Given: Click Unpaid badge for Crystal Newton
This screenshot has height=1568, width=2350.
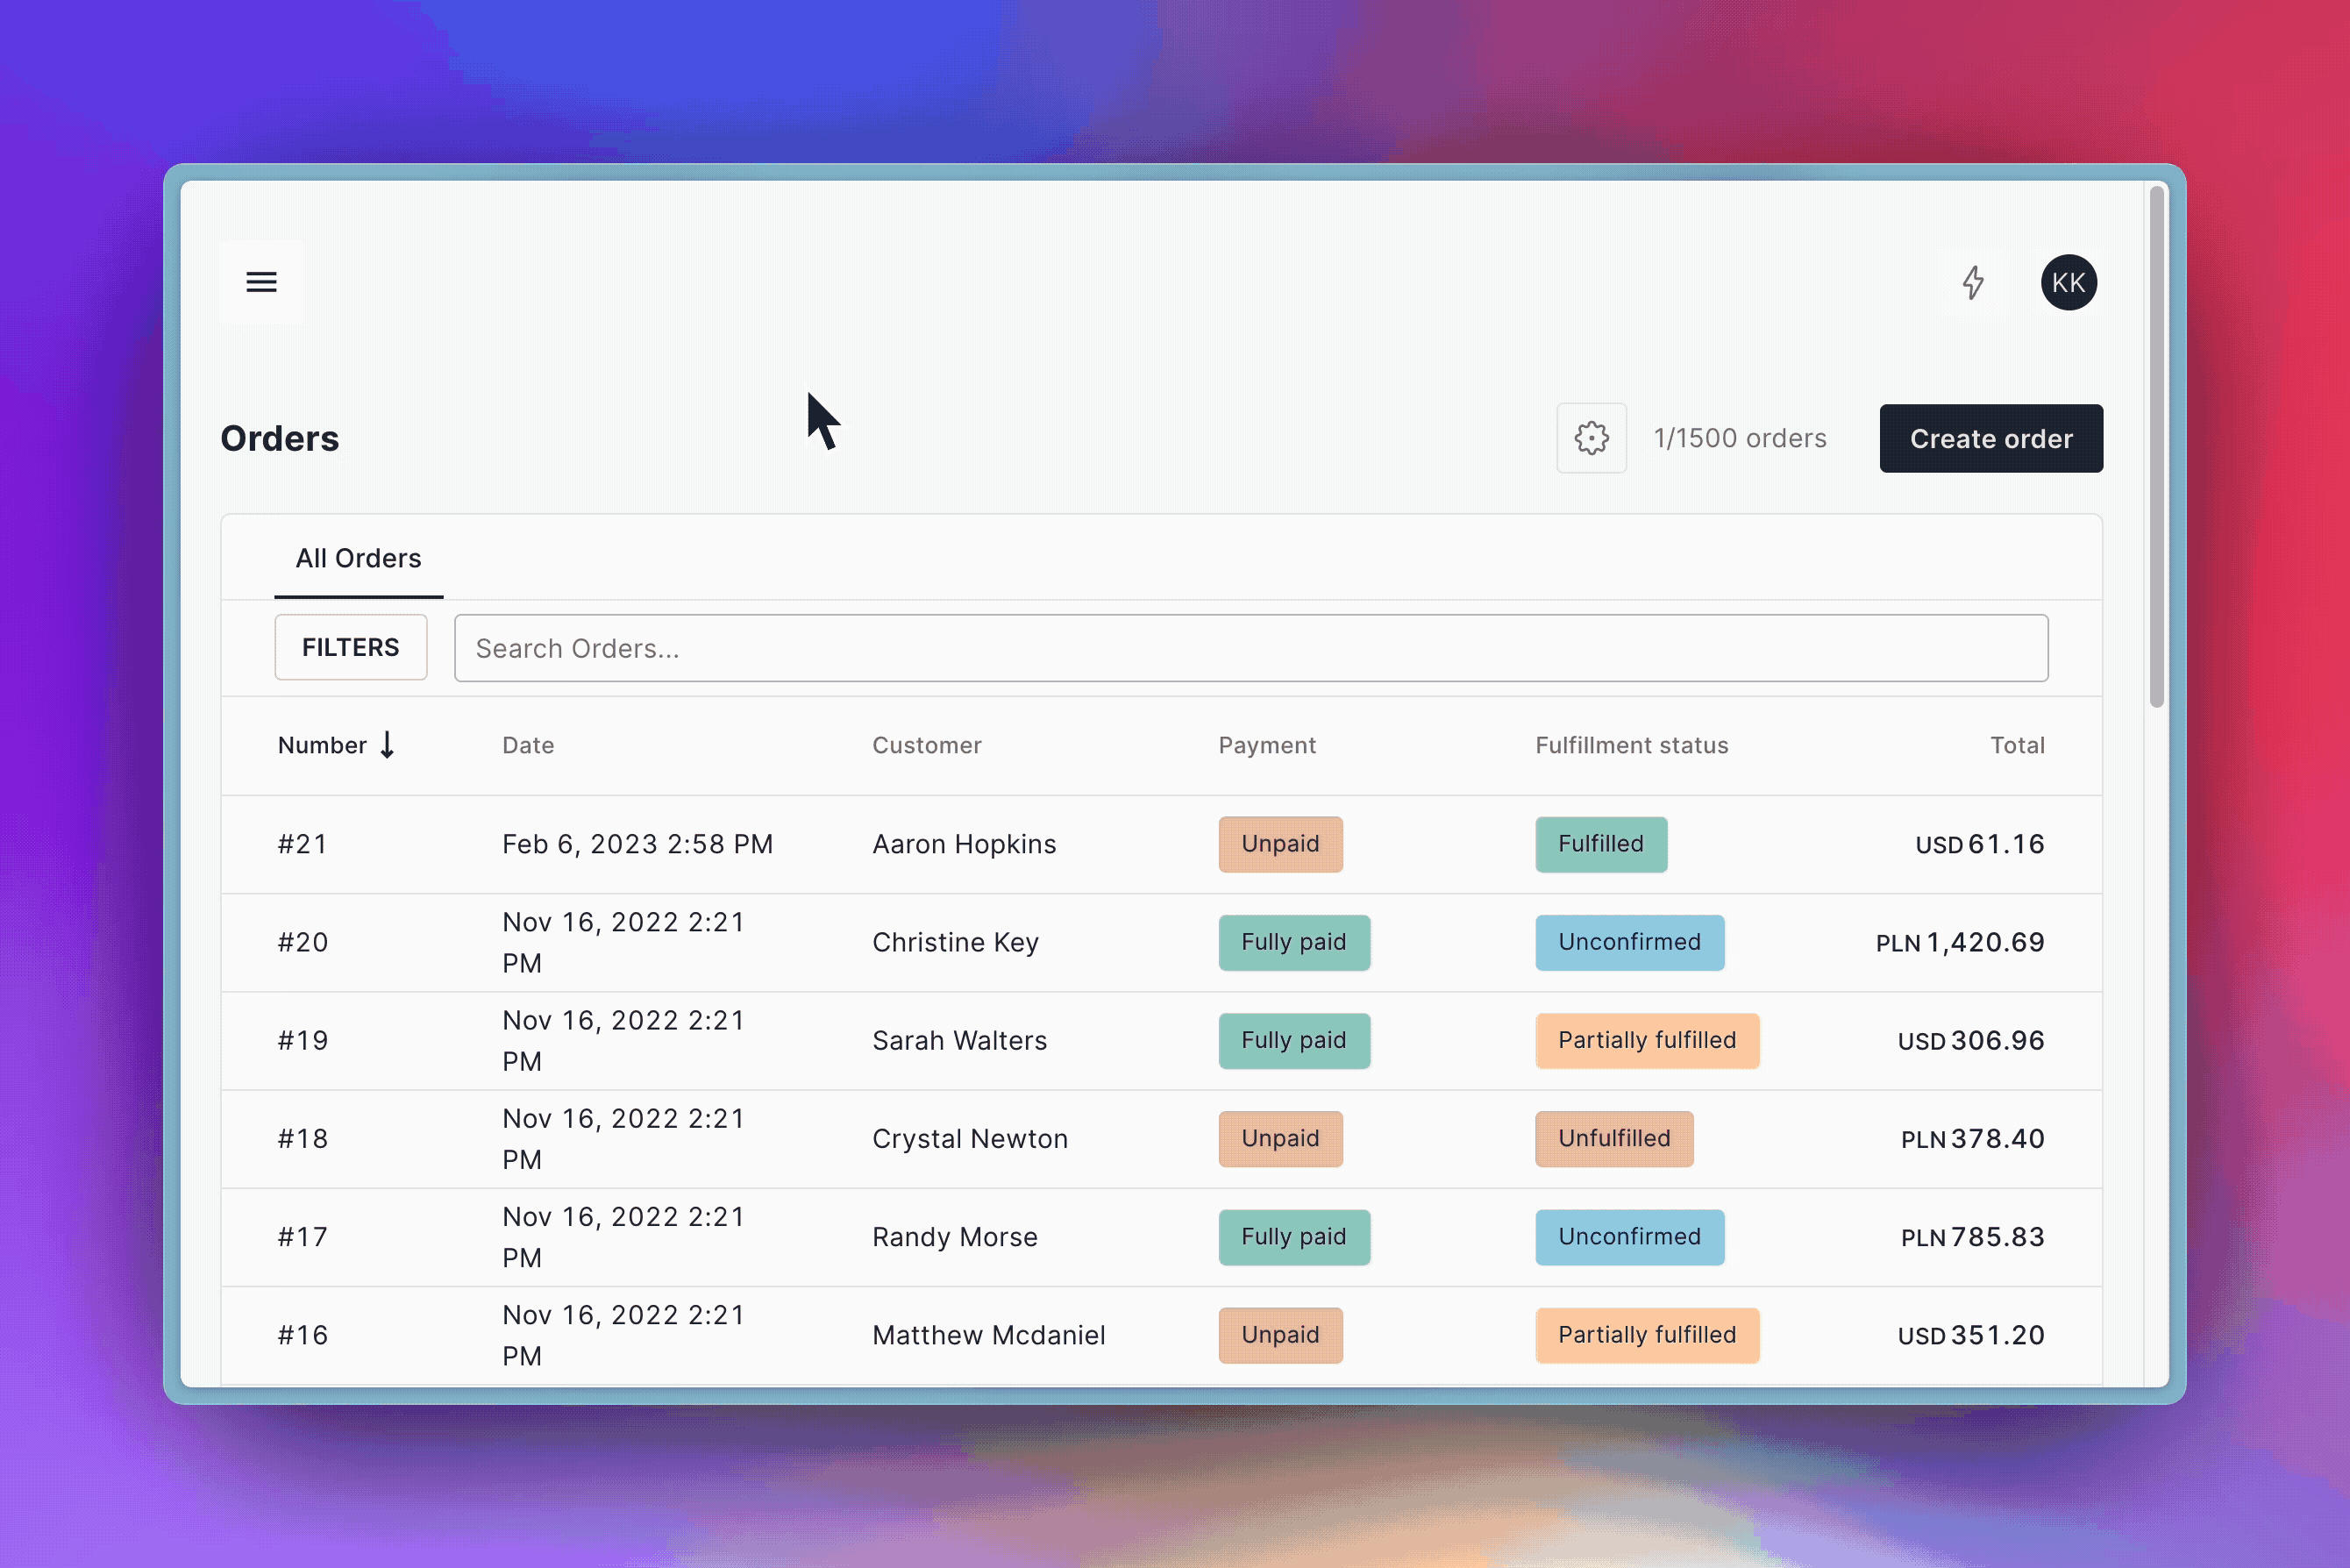Looking at the screenshot, I should (1280, 1138).
